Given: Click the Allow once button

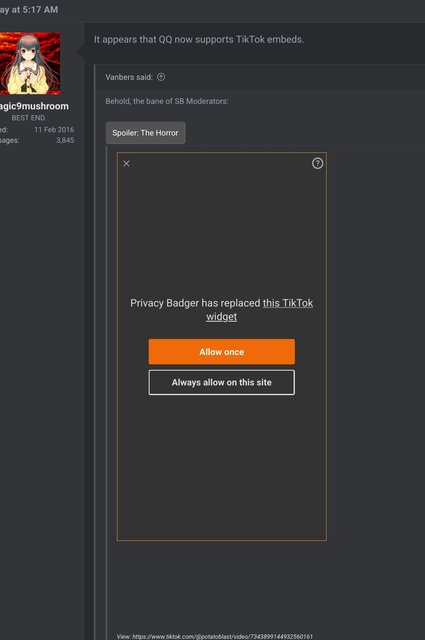Looking at the screenshot, I should (222, 351).
